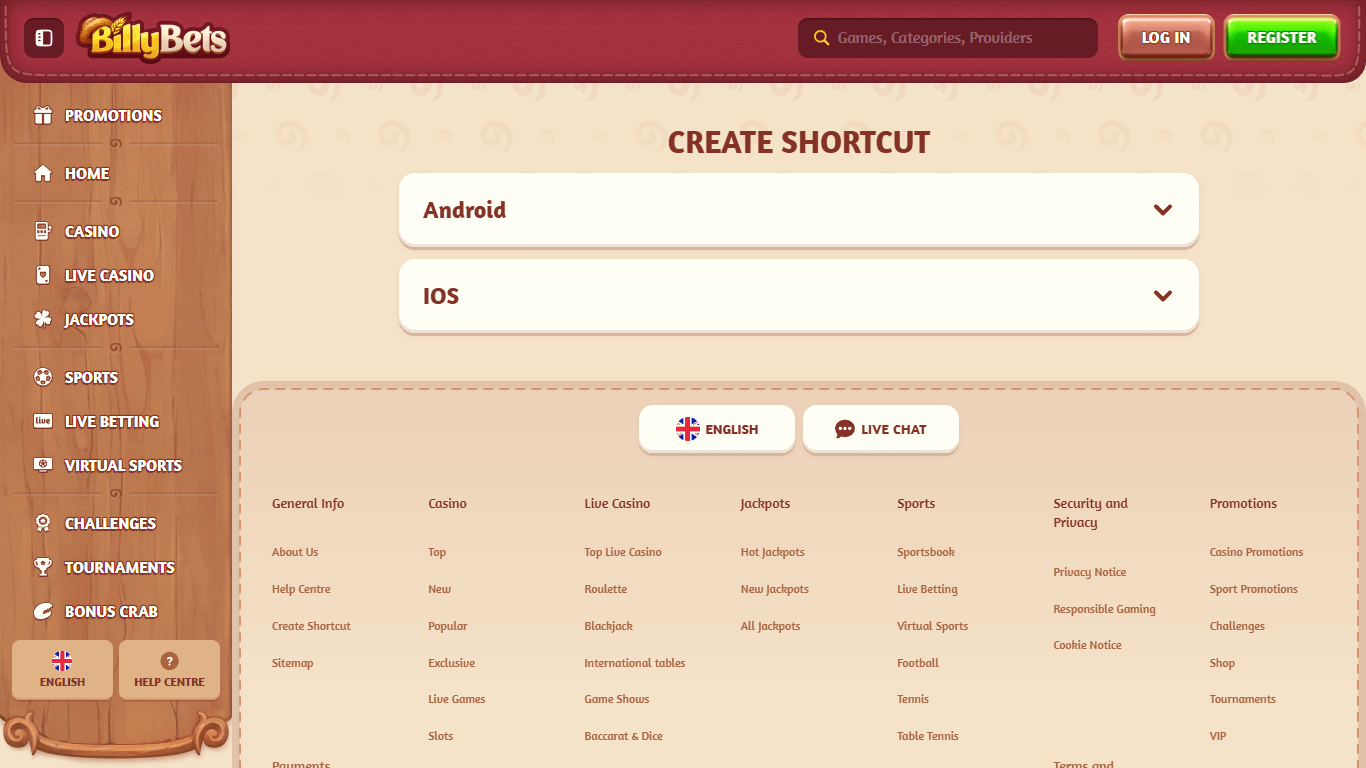
Task: Open the Table Tennis link
Action: [x=928, y=736]
